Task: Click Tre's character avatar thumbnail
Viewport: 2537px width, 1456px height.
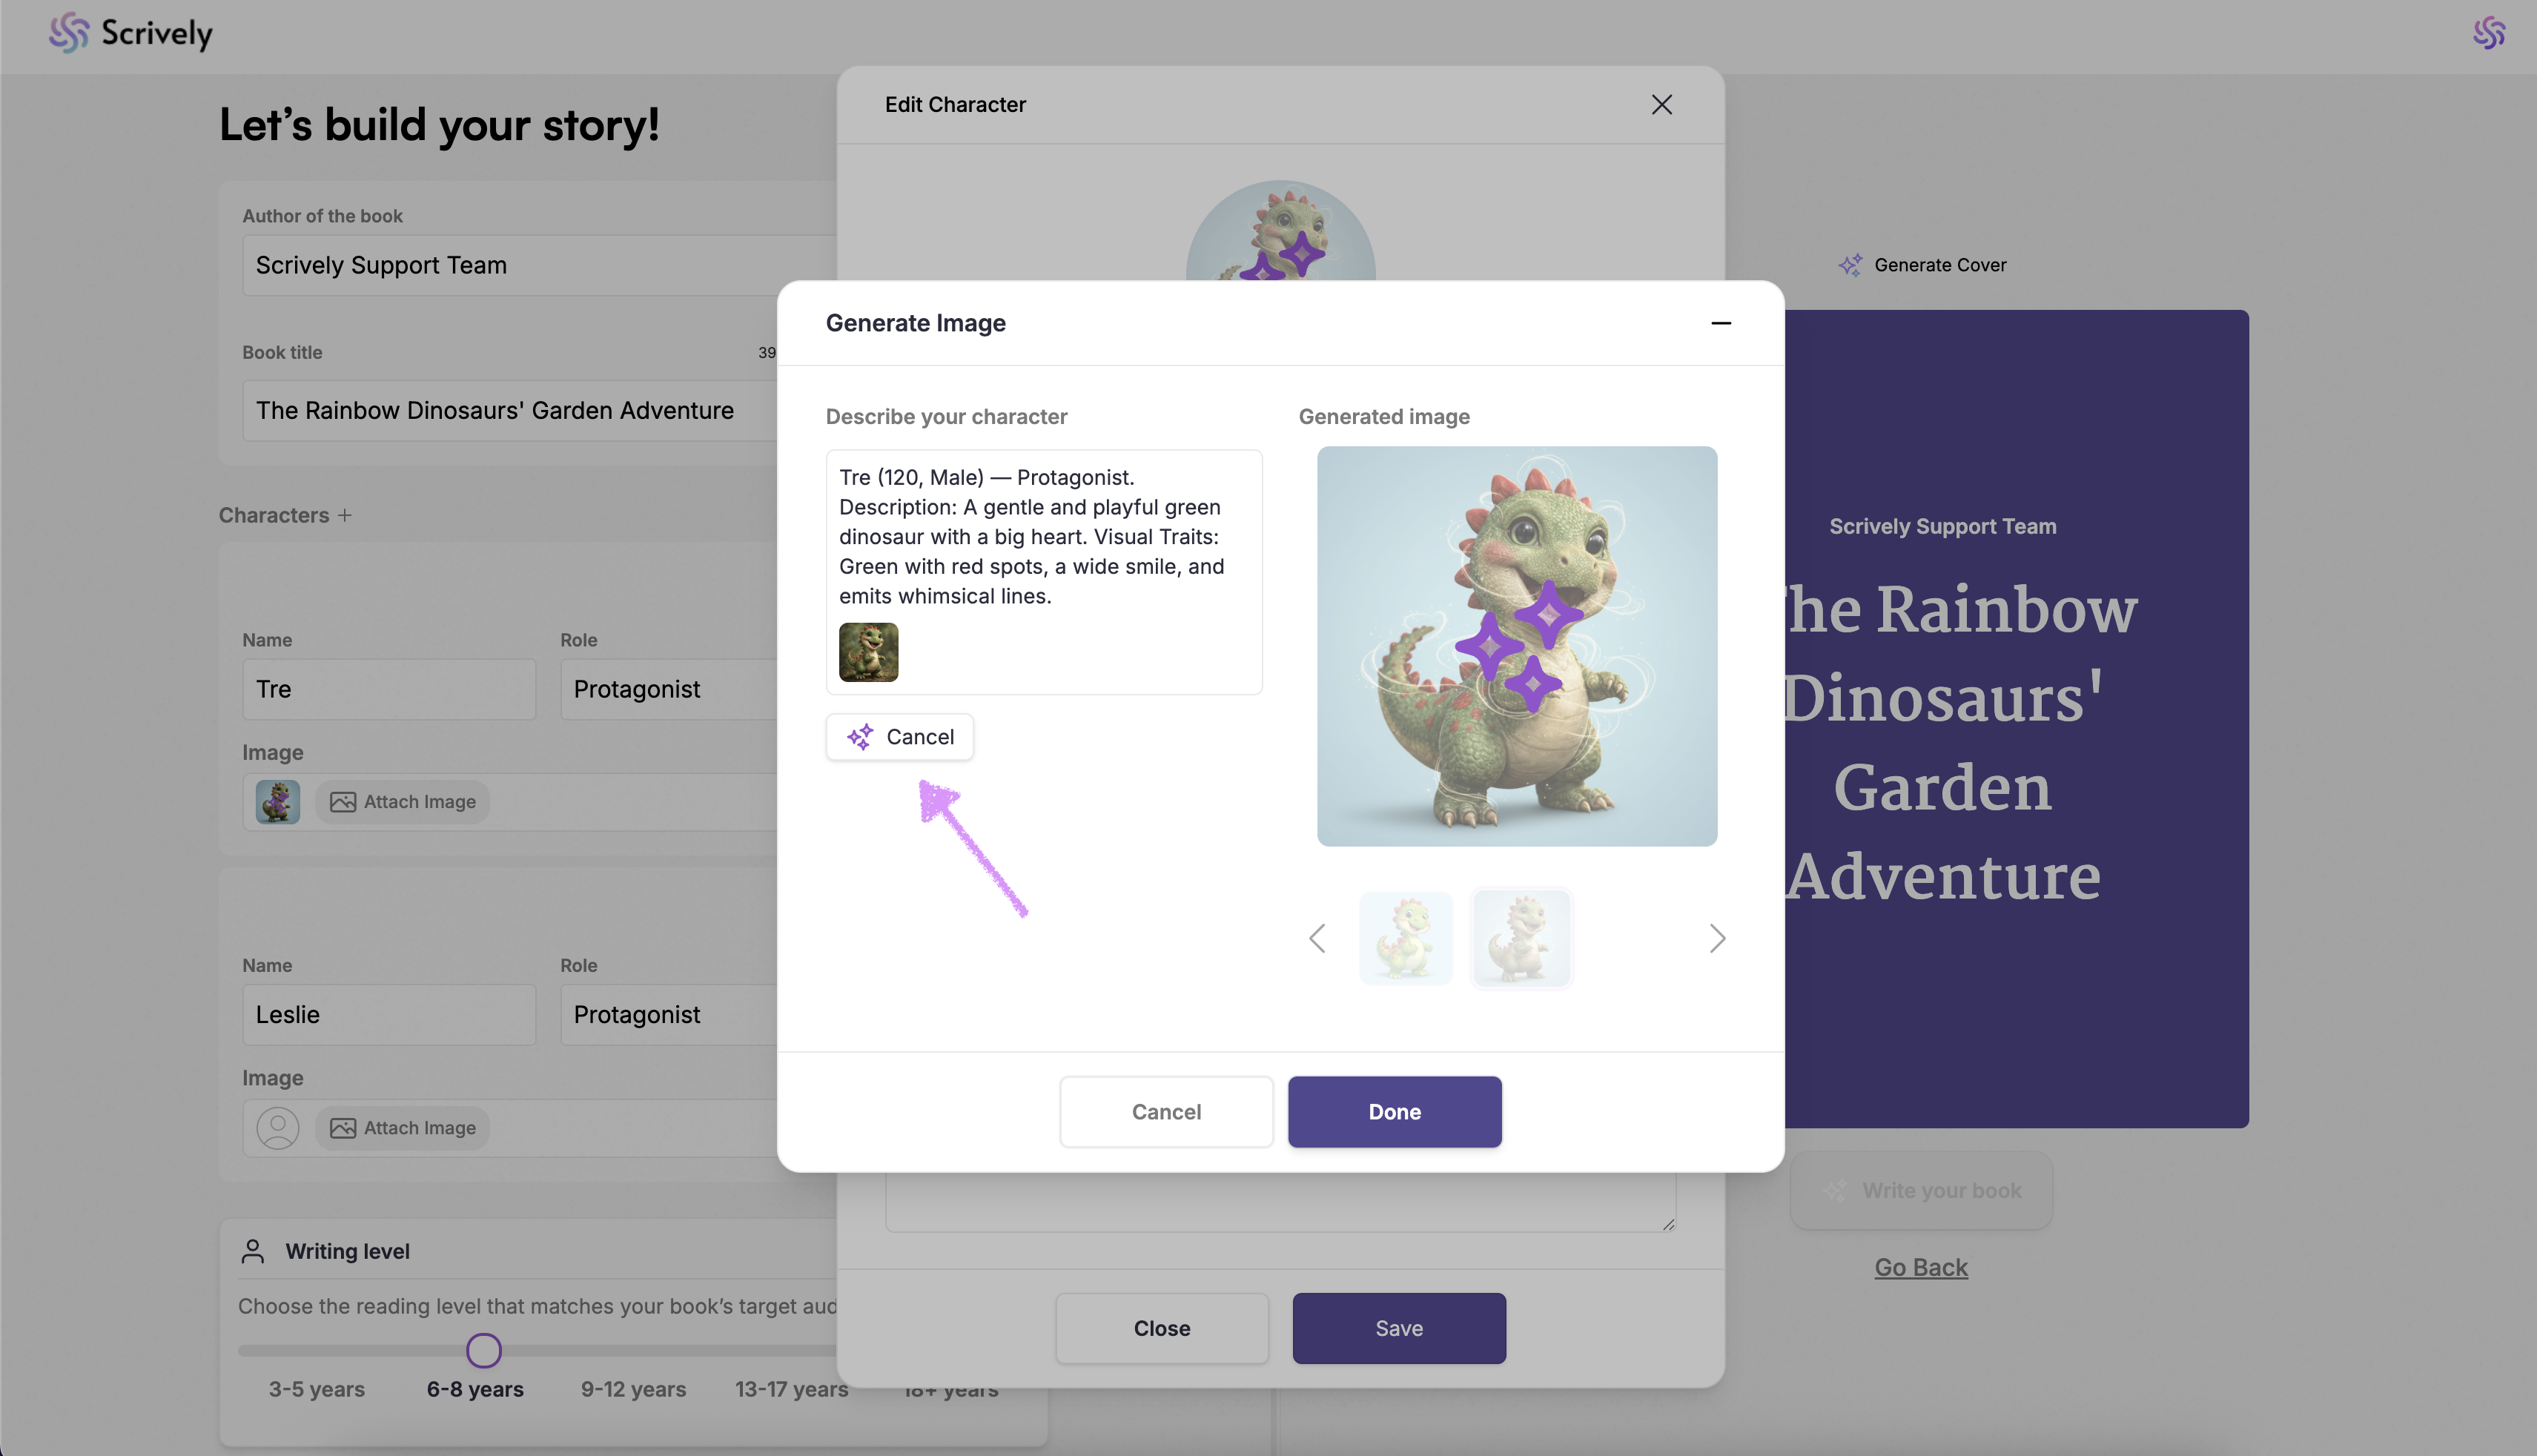Action: coord(277,802)
